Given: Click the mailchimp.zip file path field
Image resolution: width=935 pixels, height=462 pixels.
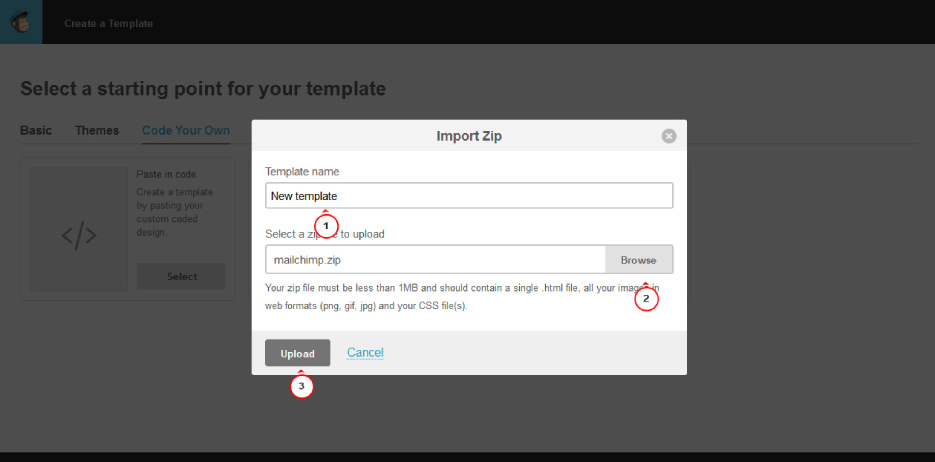Looking at the screenshot, I should coord(435,260).
